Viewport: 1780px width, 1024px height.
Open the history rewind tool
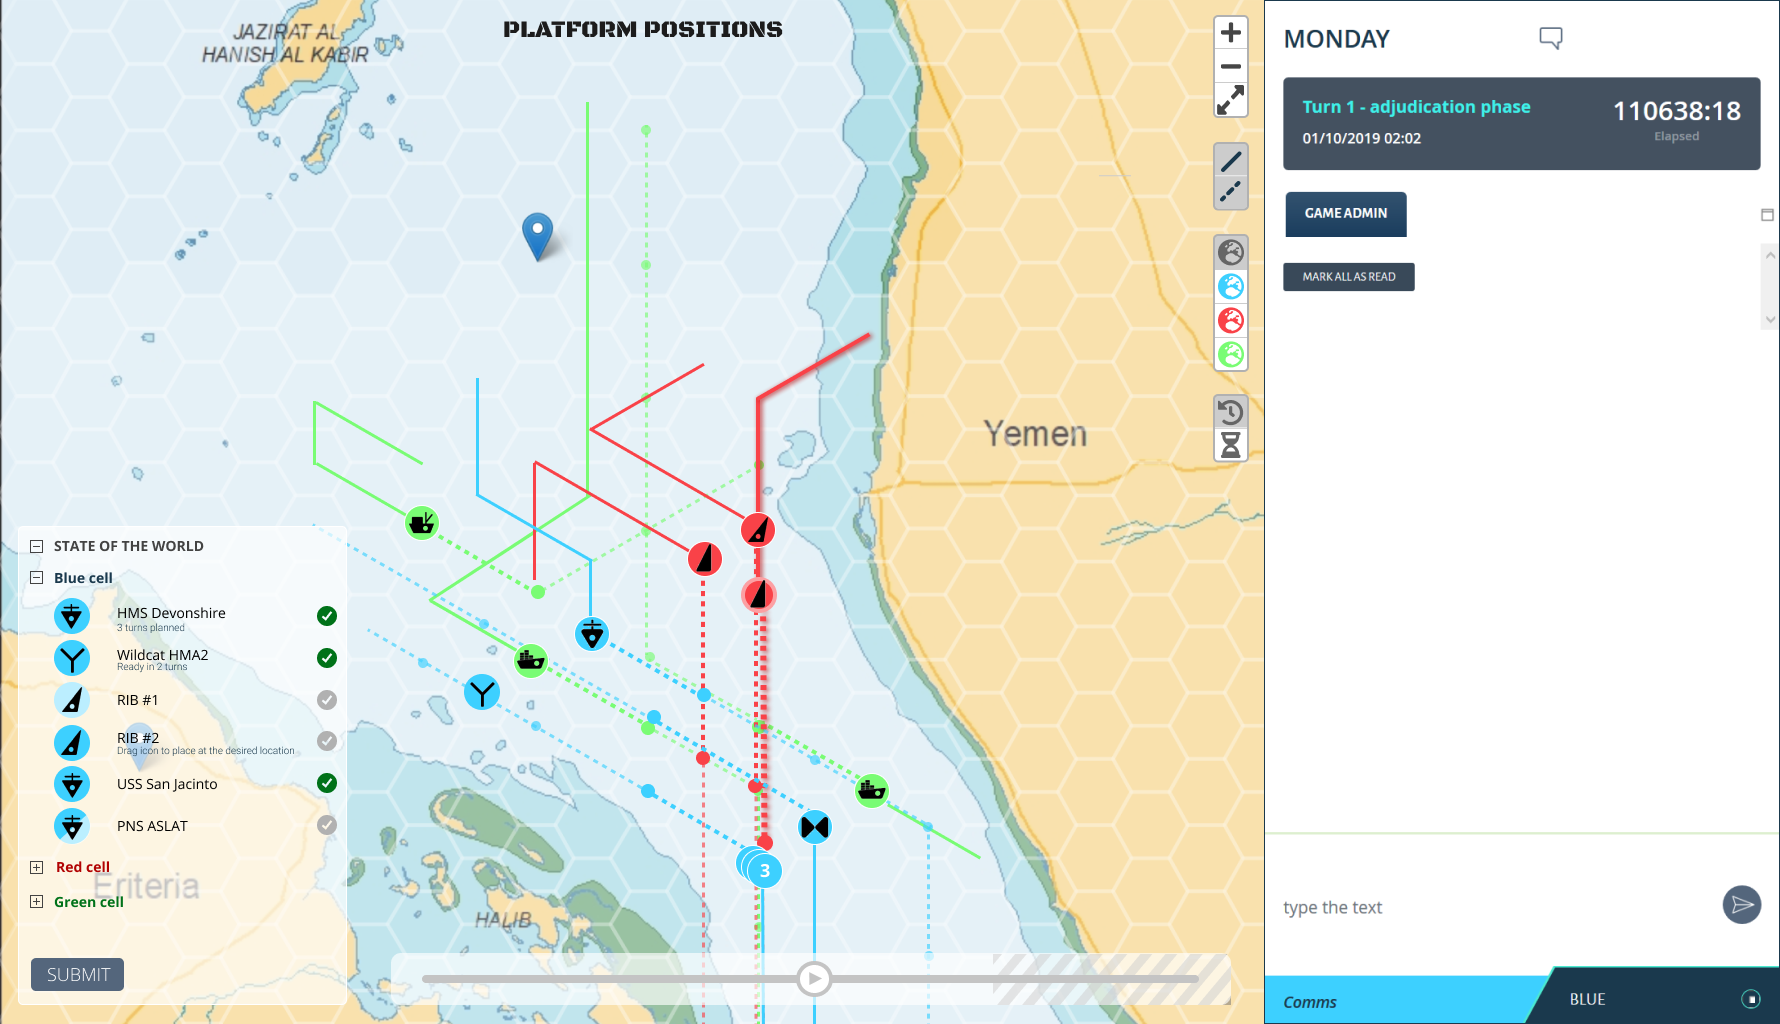[x=1231, y=411]
